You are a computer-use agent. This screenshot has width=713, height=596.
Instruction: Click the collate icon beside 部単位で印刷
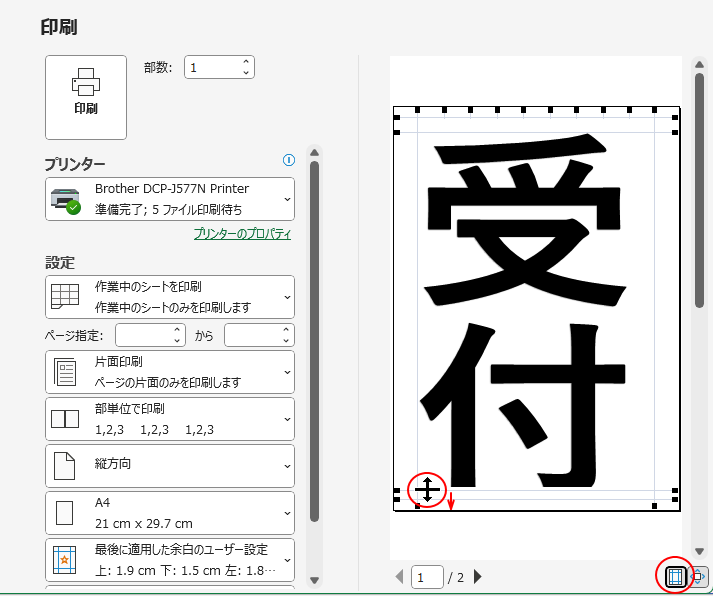(x=65, y=419)
